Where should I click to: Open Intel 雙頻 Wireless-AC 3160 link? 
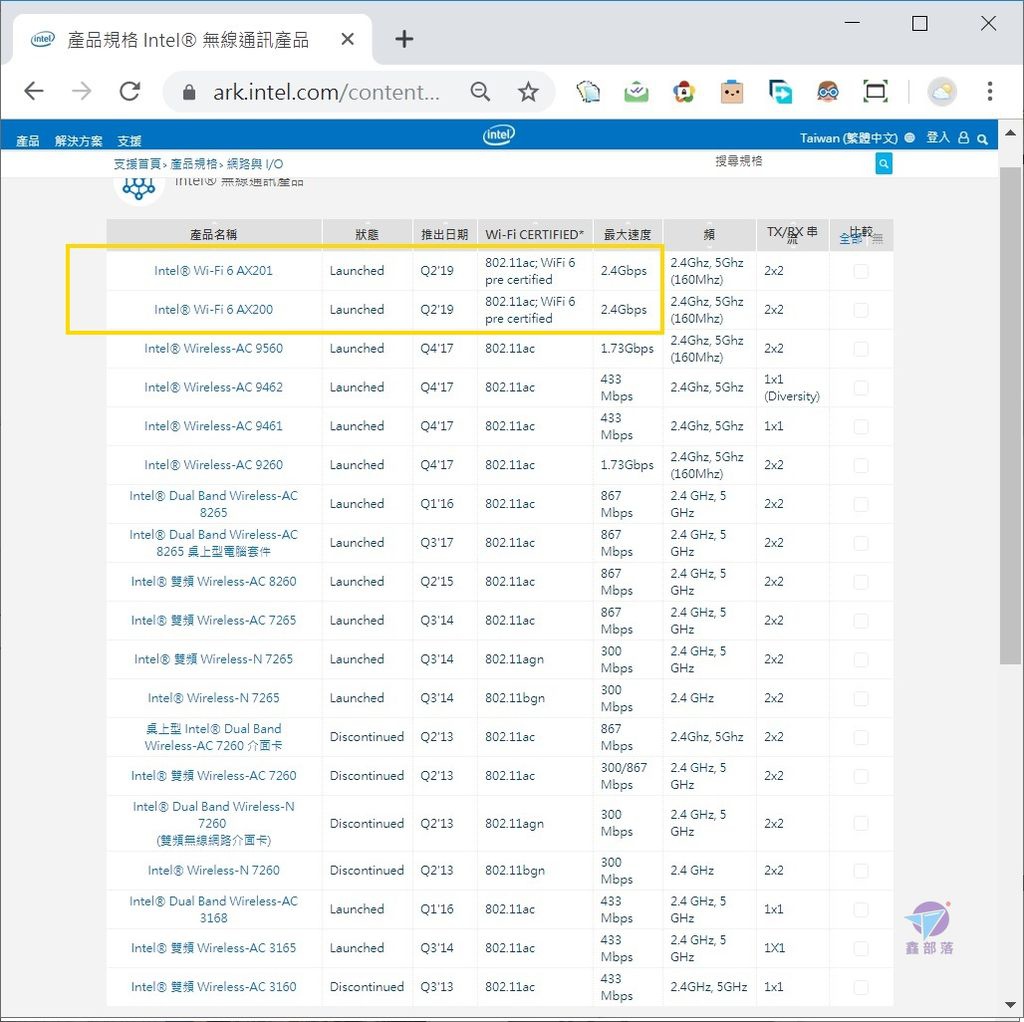[214, 987]
